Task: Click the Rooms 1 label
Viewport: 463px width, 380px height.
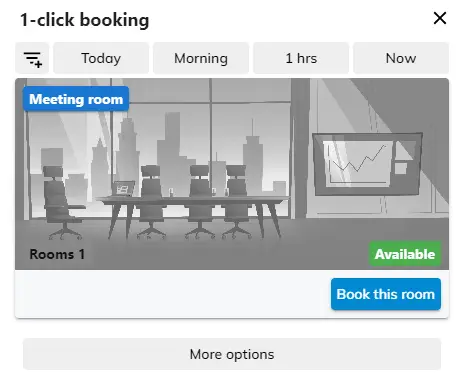Action: (x=57, y=254)
